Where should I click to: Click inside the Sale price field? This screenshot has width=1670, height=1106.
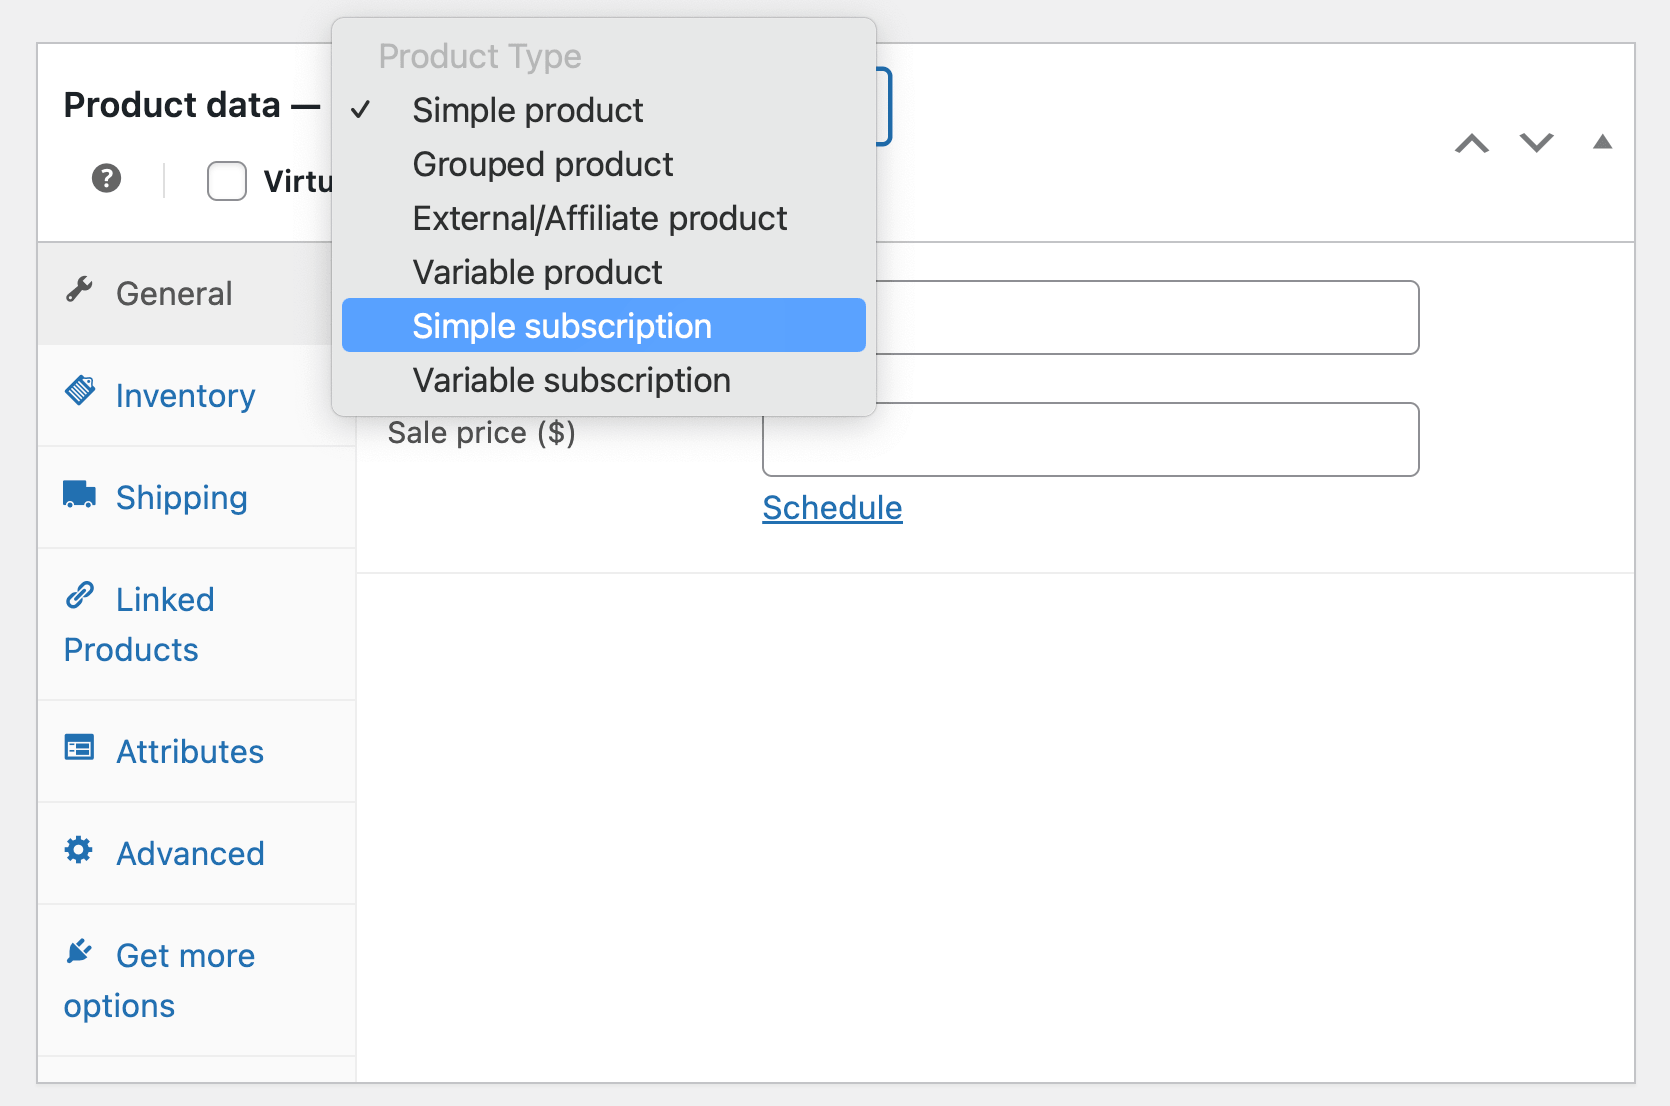tap(1090, 439)
